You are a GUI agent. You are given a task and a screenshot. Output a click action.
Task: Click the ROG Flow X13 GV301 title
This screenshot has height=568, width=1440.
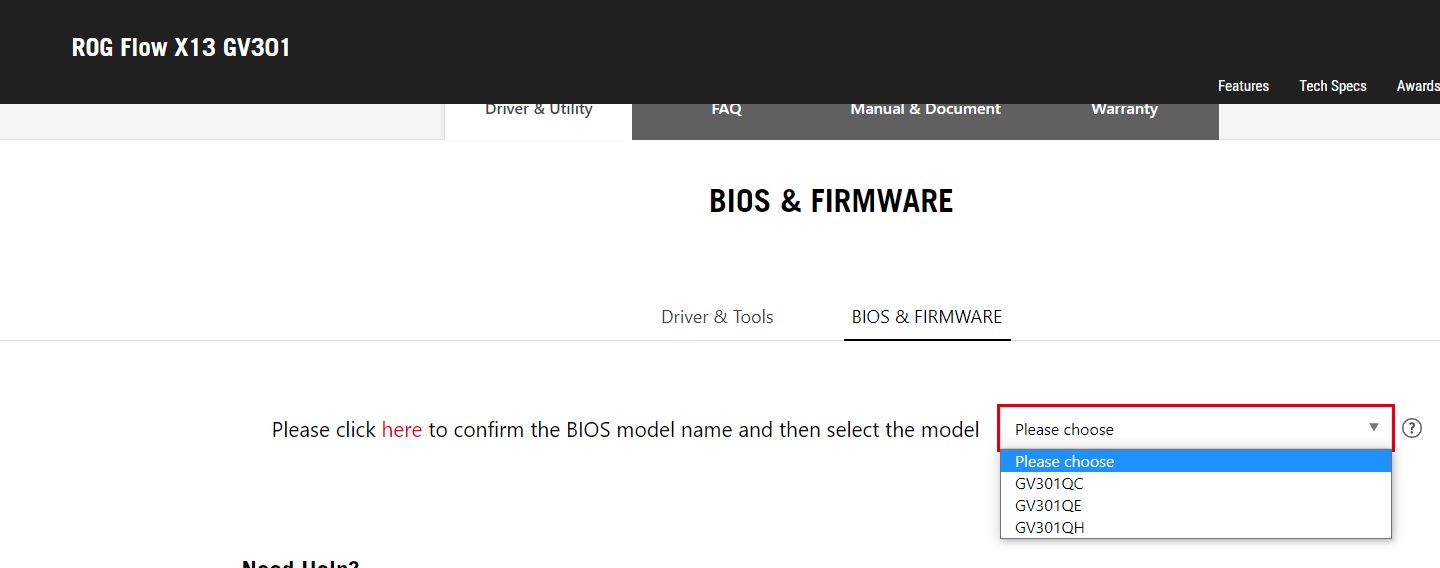[181, 48]
